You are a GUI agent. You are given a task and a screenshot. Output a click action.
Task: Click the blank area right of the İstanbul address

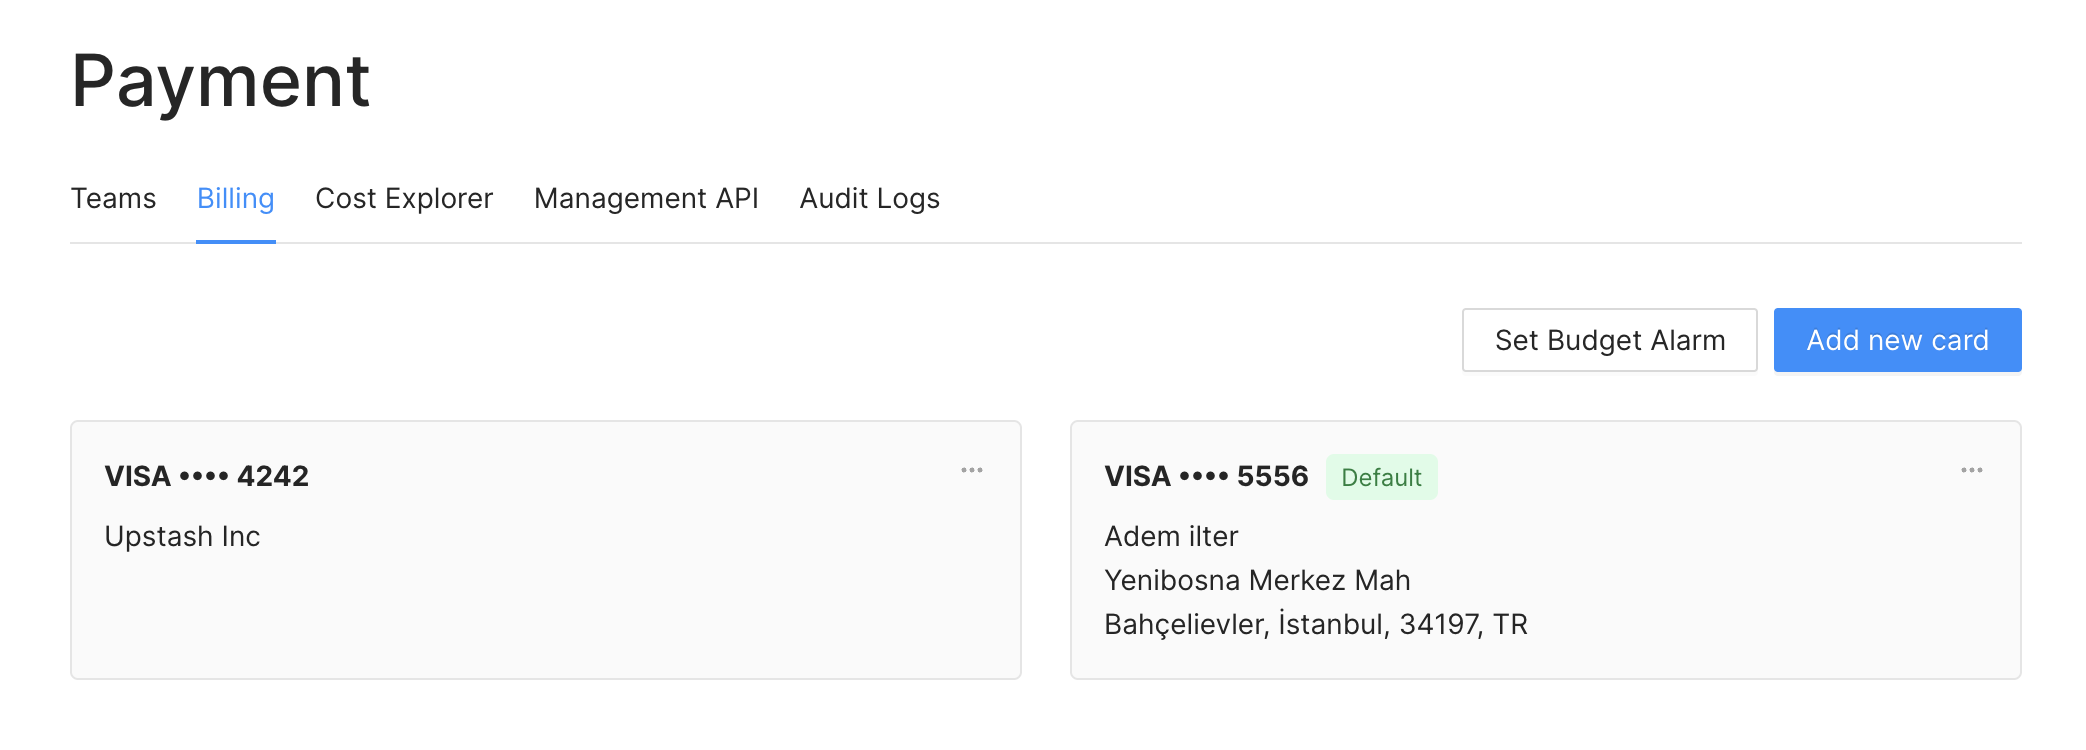(1780, 625)
